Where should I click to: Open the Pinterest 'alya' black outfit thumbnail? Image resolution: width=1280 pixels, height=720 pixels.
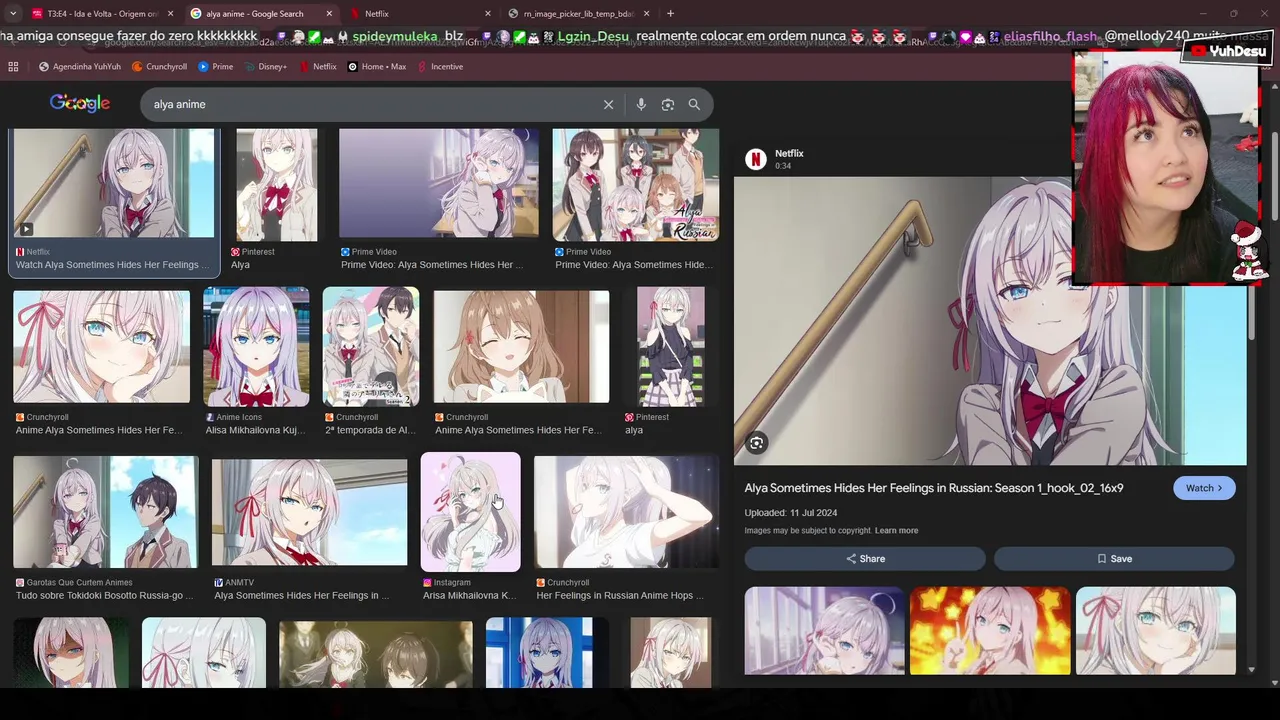pyautogui.click(x=671, y=347)
